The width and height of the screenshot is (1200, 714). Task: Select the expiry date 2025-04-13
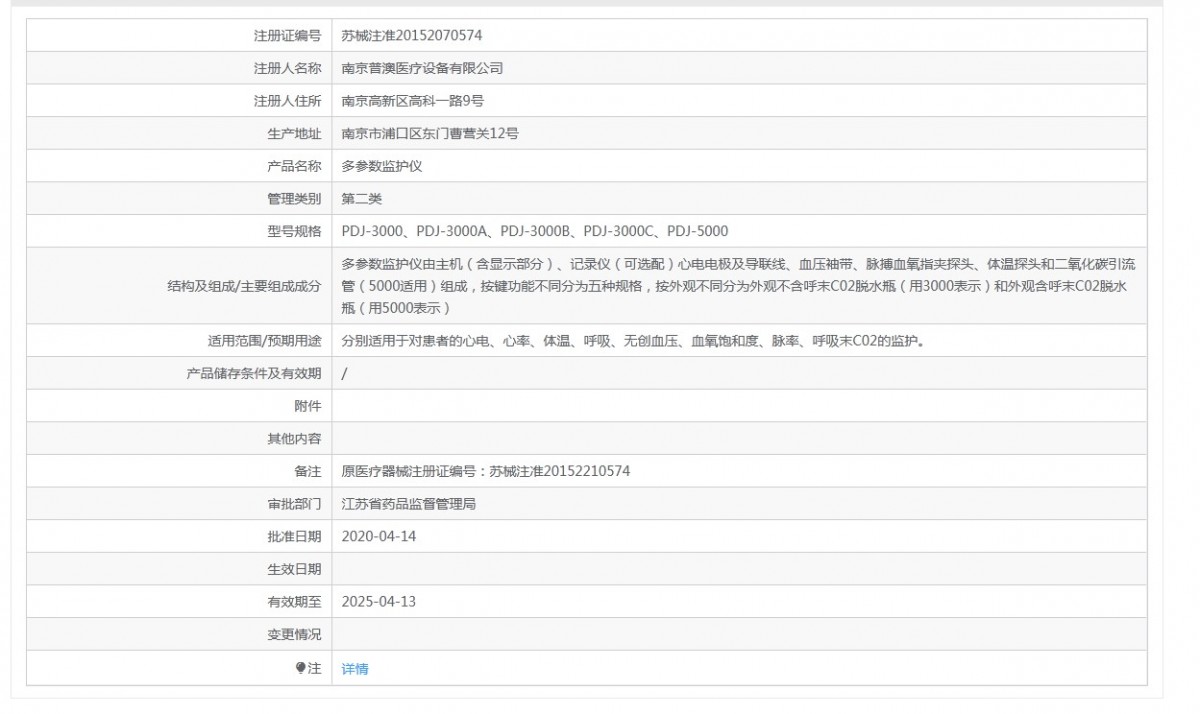(378, 602)
